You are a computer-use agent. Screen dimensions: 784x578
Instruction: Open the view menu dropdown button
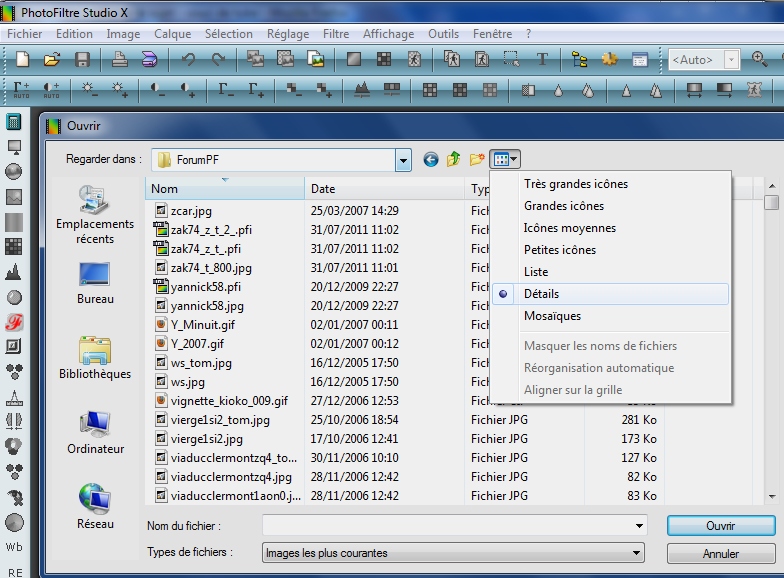click(x=505, y=160)
